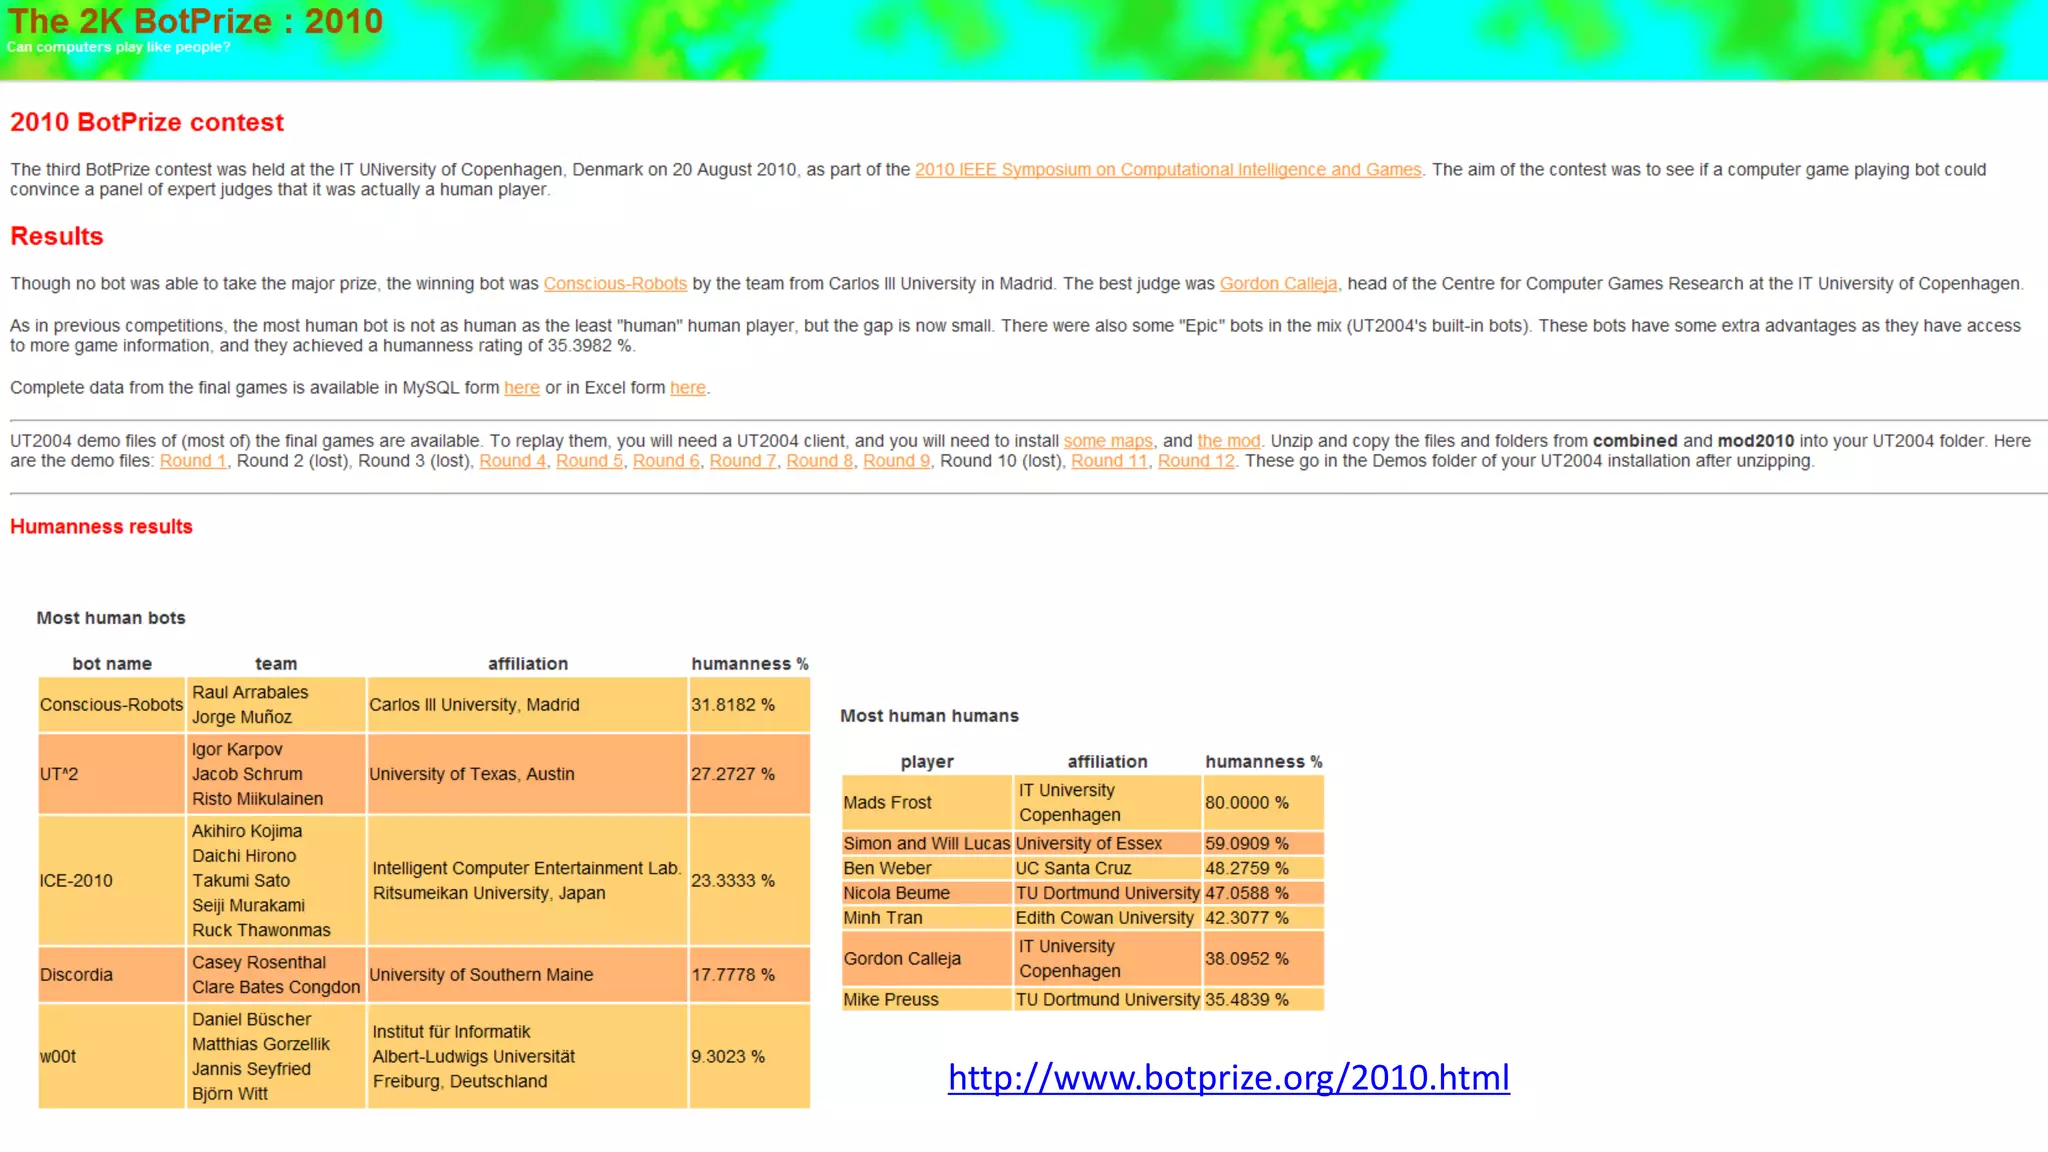This screenshot has width=2048, height=1152.
Task: Click the 'Results' heading
Action: tap(57, 236)
